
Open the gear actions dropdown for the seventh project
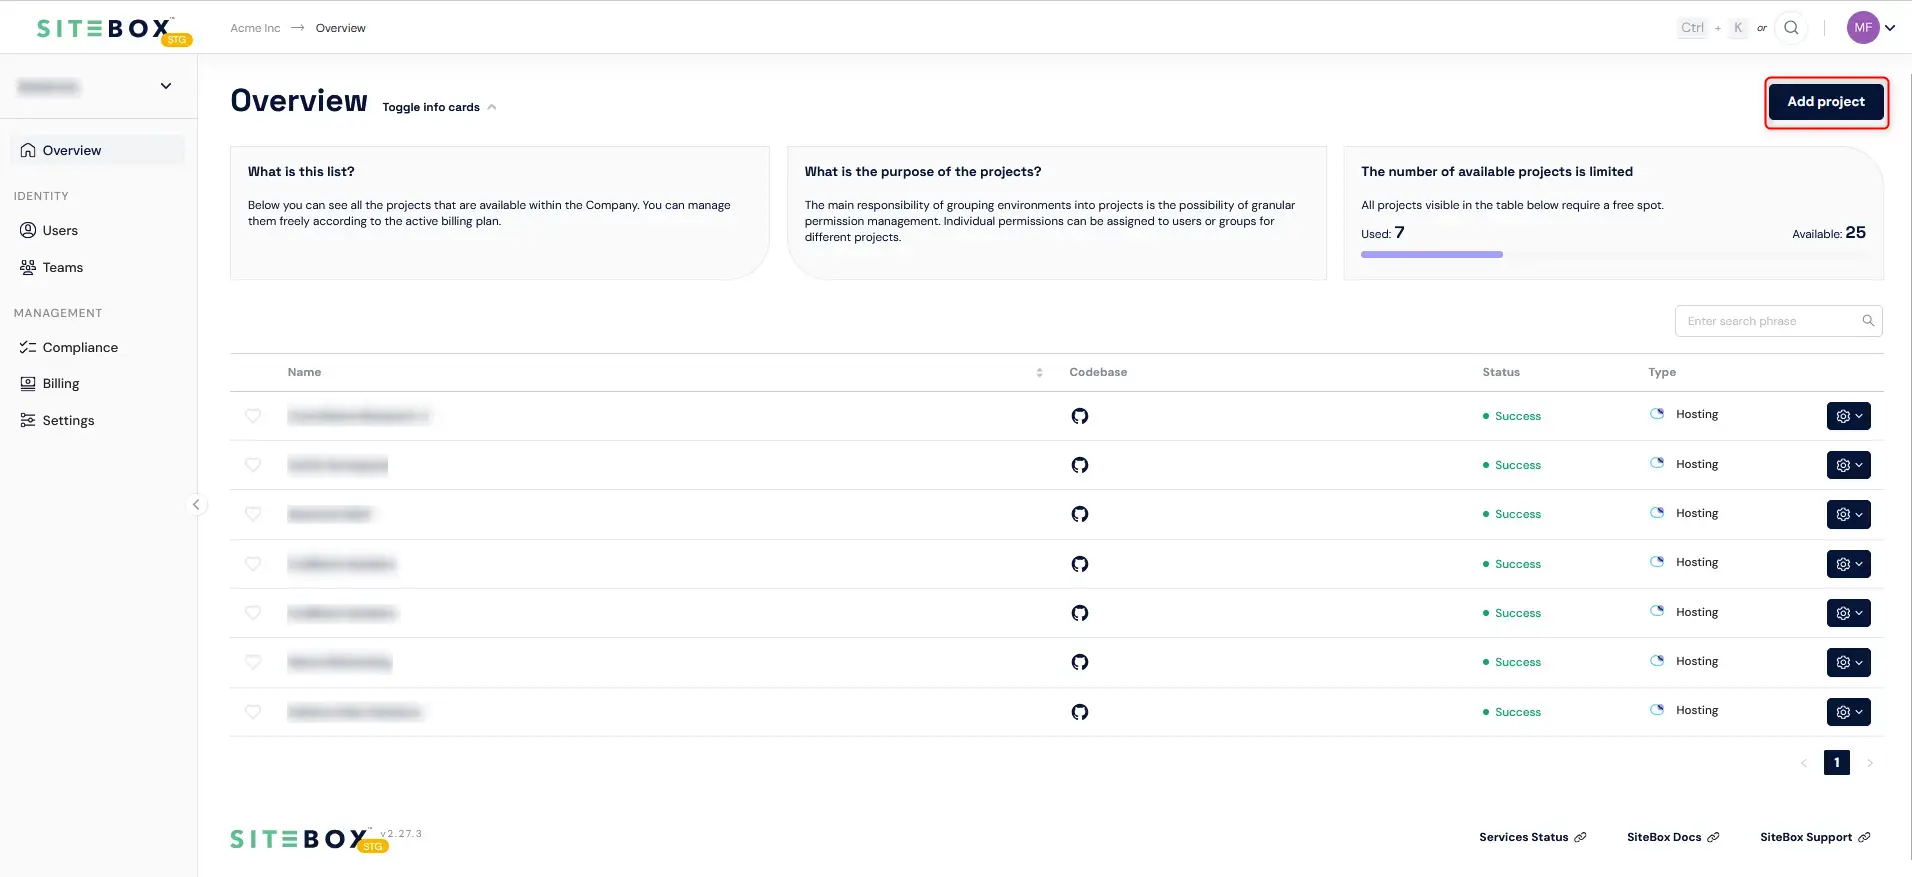click(1848, 712)
